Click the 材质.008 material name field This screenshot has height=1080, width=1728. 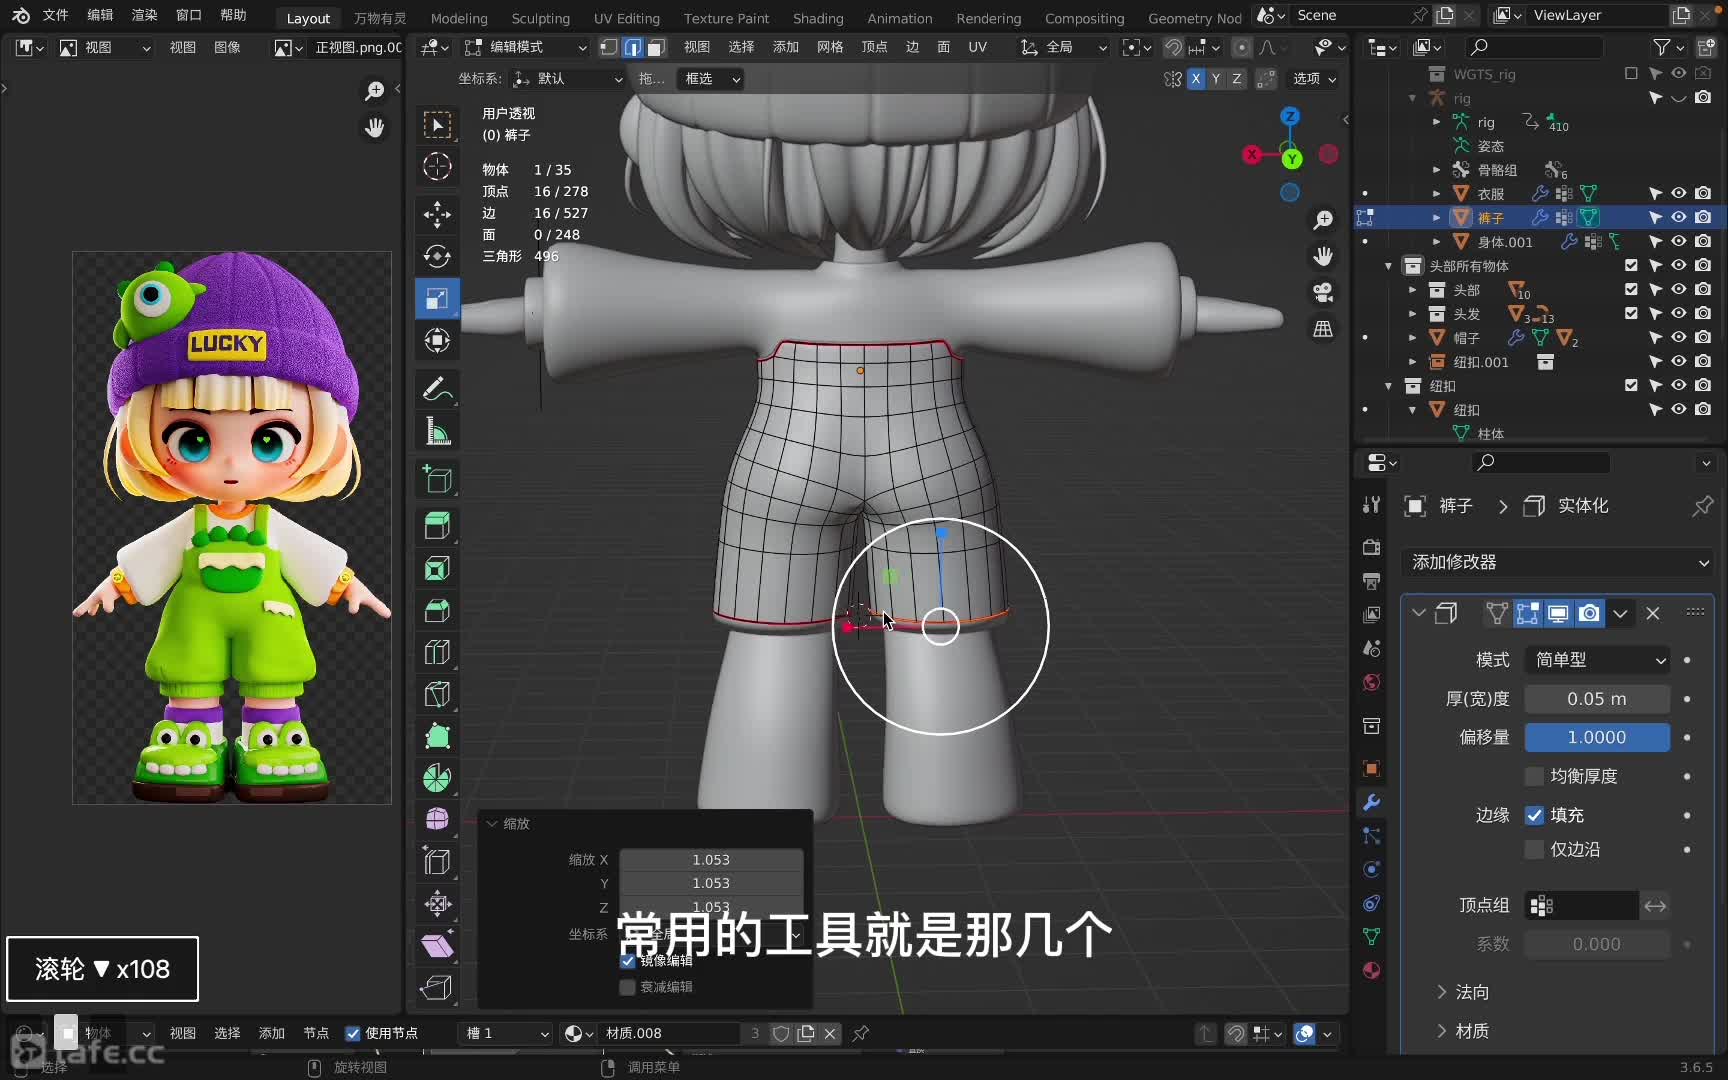tap(669, 1033)
